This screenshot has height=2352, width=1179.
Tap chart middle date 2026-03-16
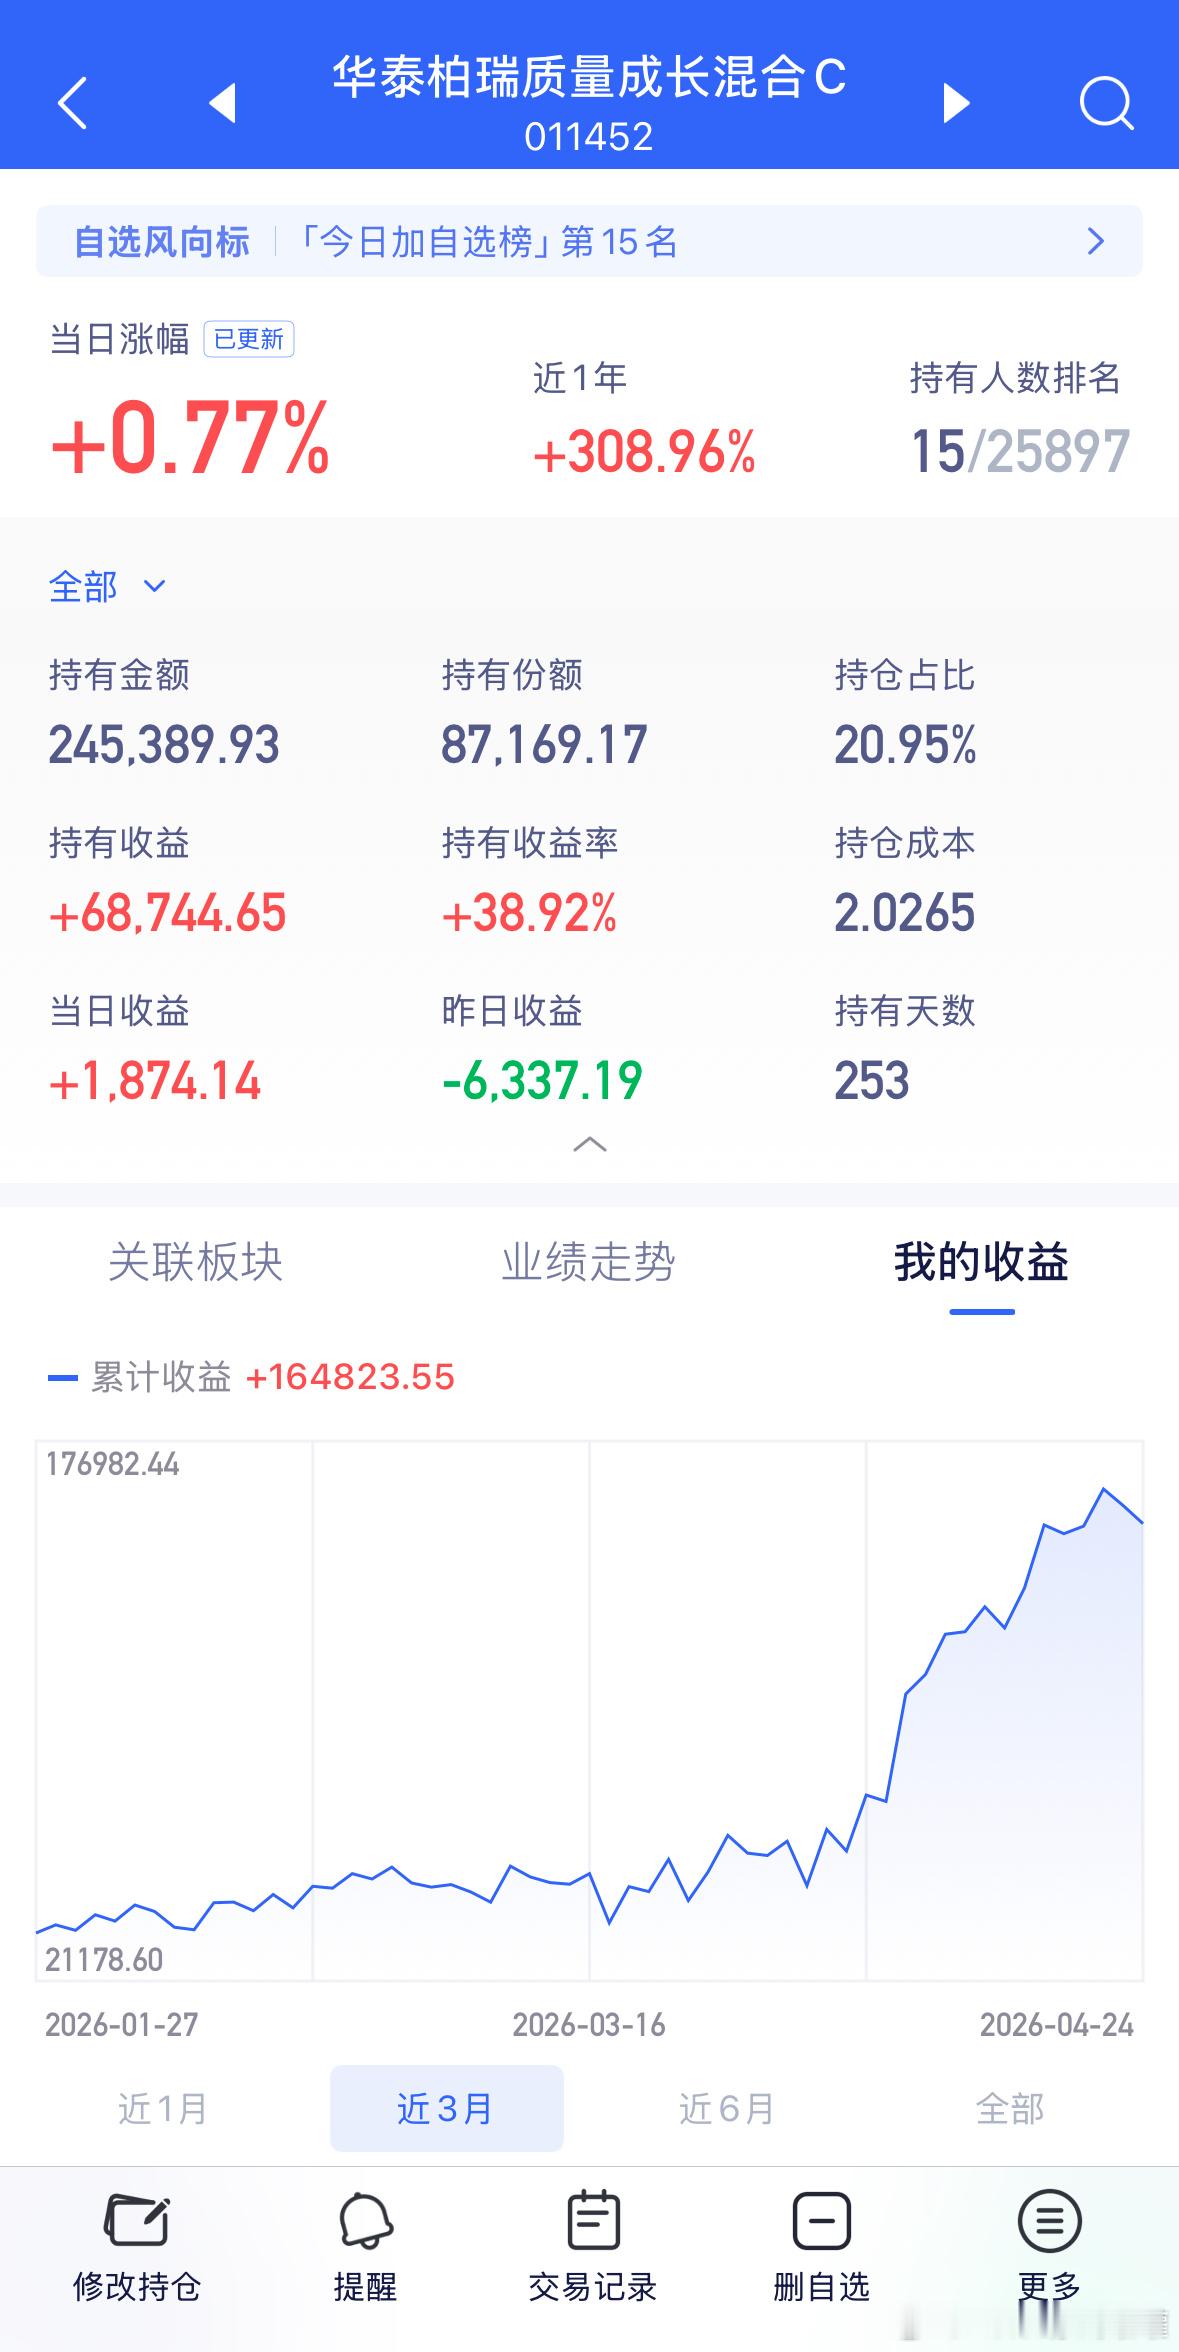589,2025
